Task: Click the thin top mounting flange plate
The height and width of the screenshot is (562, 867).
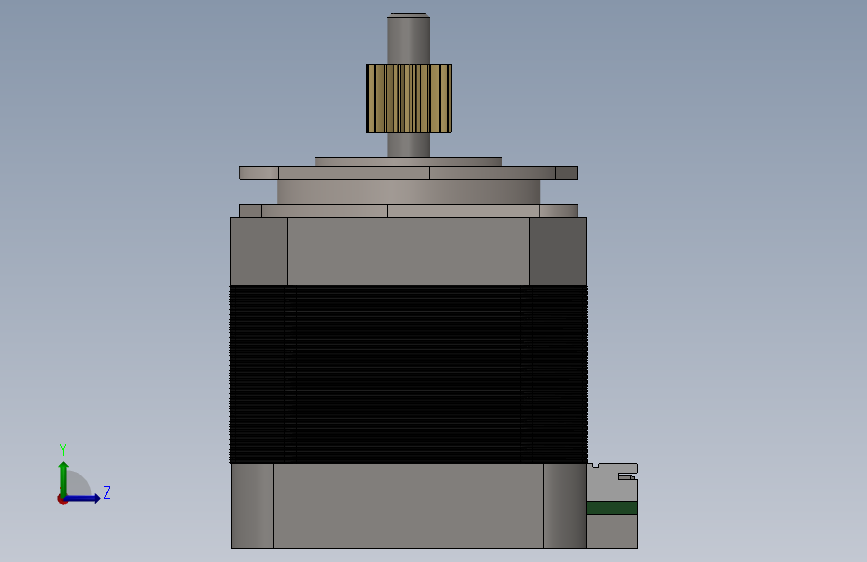Action: 409,173
